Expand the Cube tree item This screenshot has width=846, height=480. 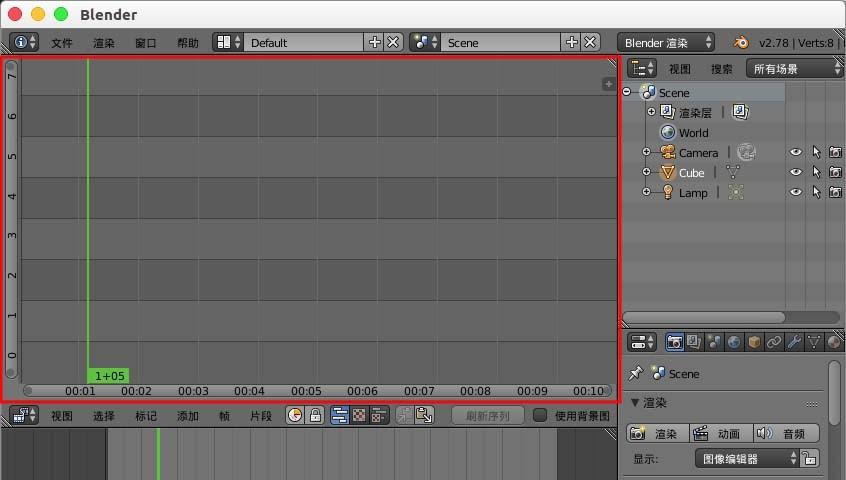pos(646,172)
